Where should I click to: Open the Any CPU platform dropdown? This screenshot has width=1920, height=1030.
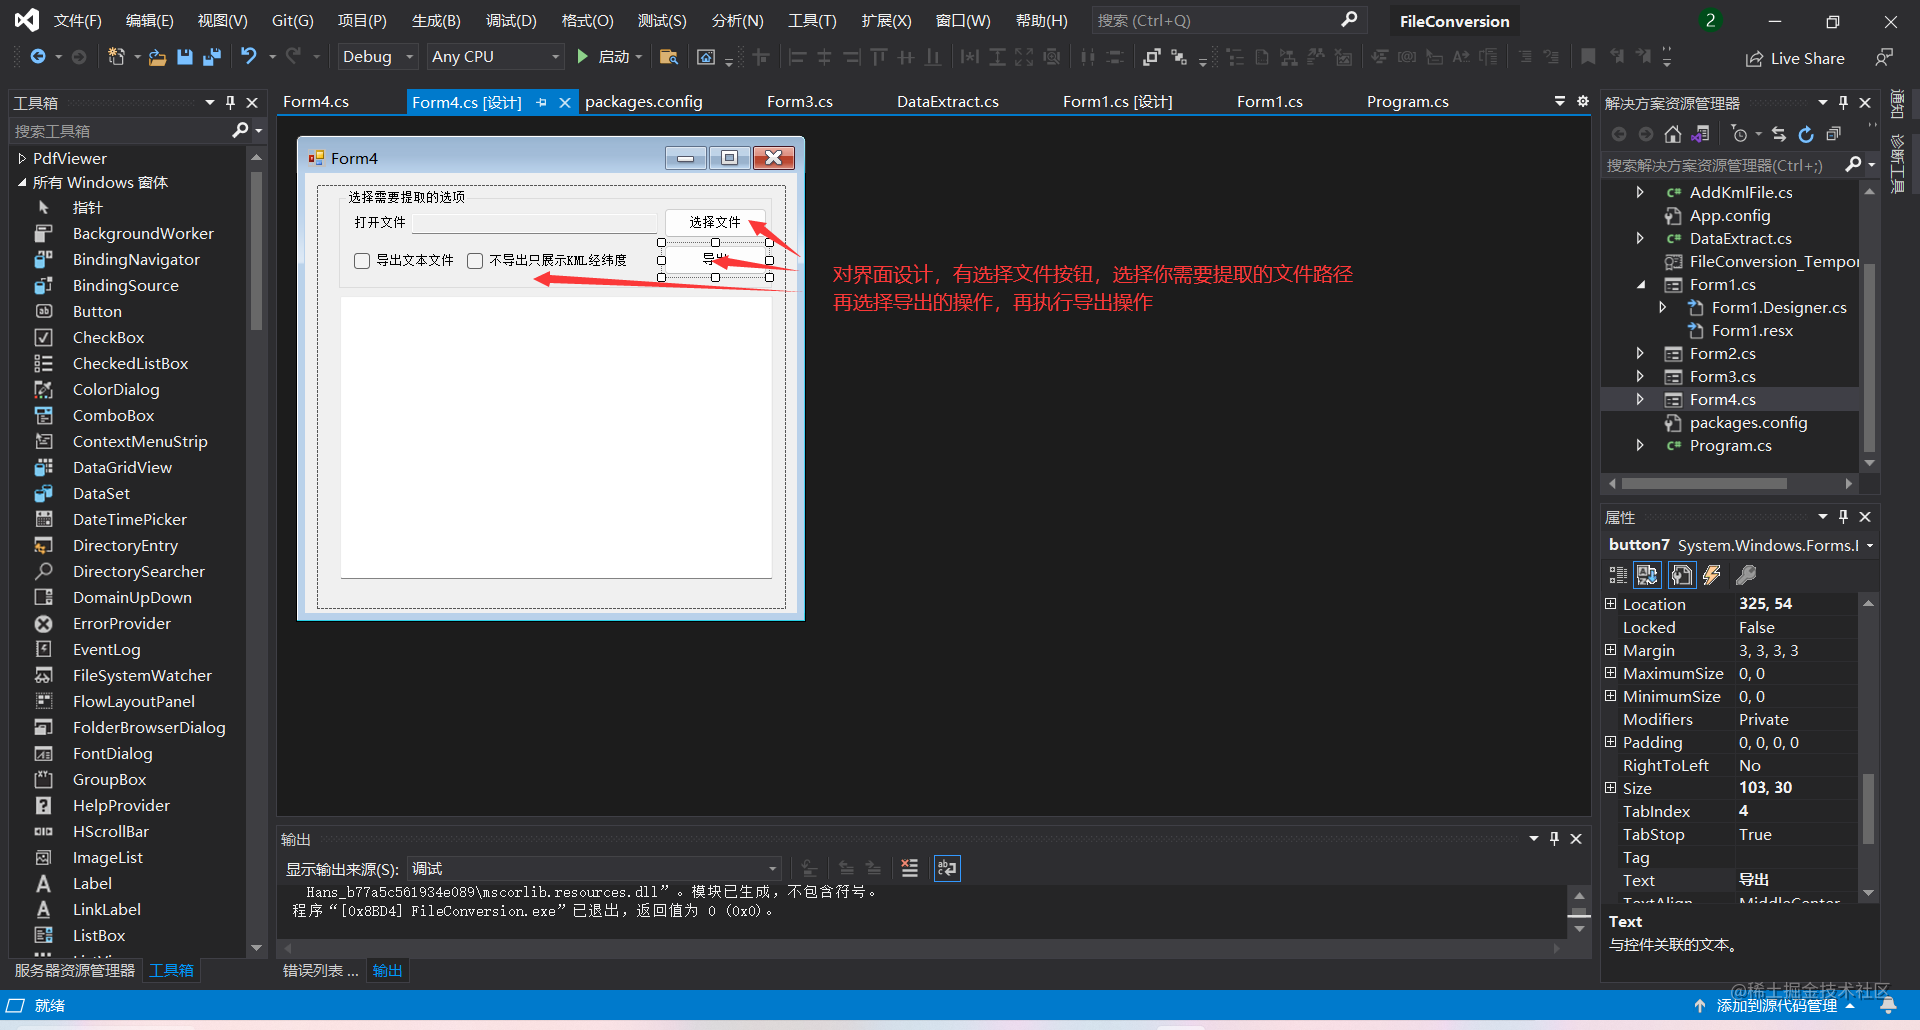pos(495,57)
